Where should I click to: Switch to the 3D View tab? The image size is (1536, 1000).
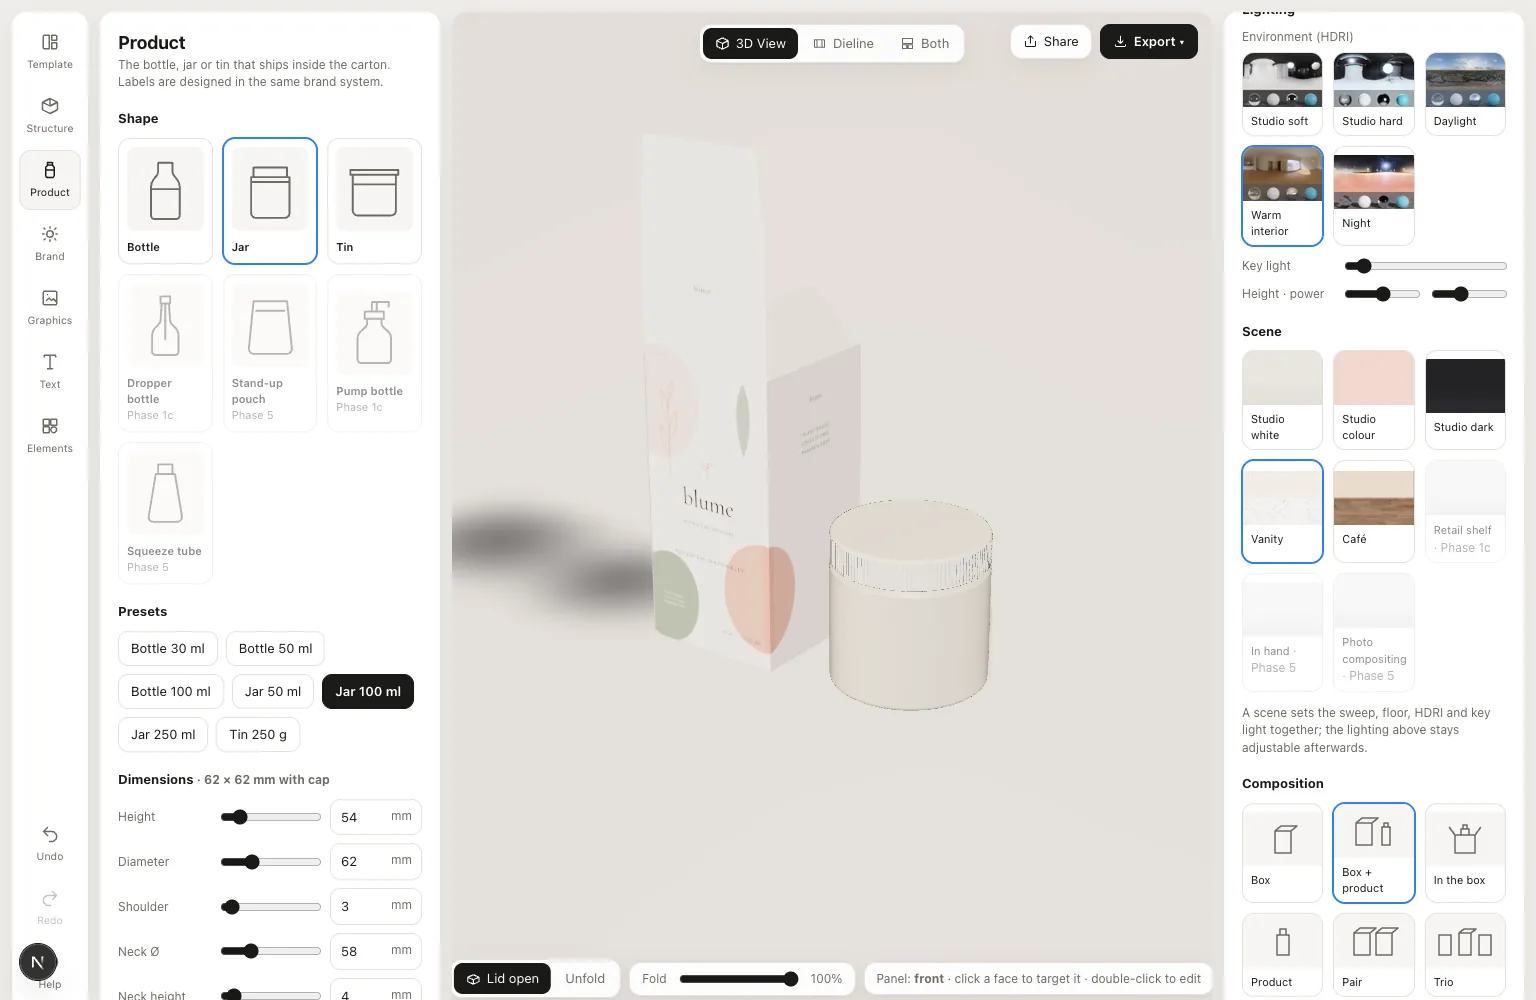750,44
